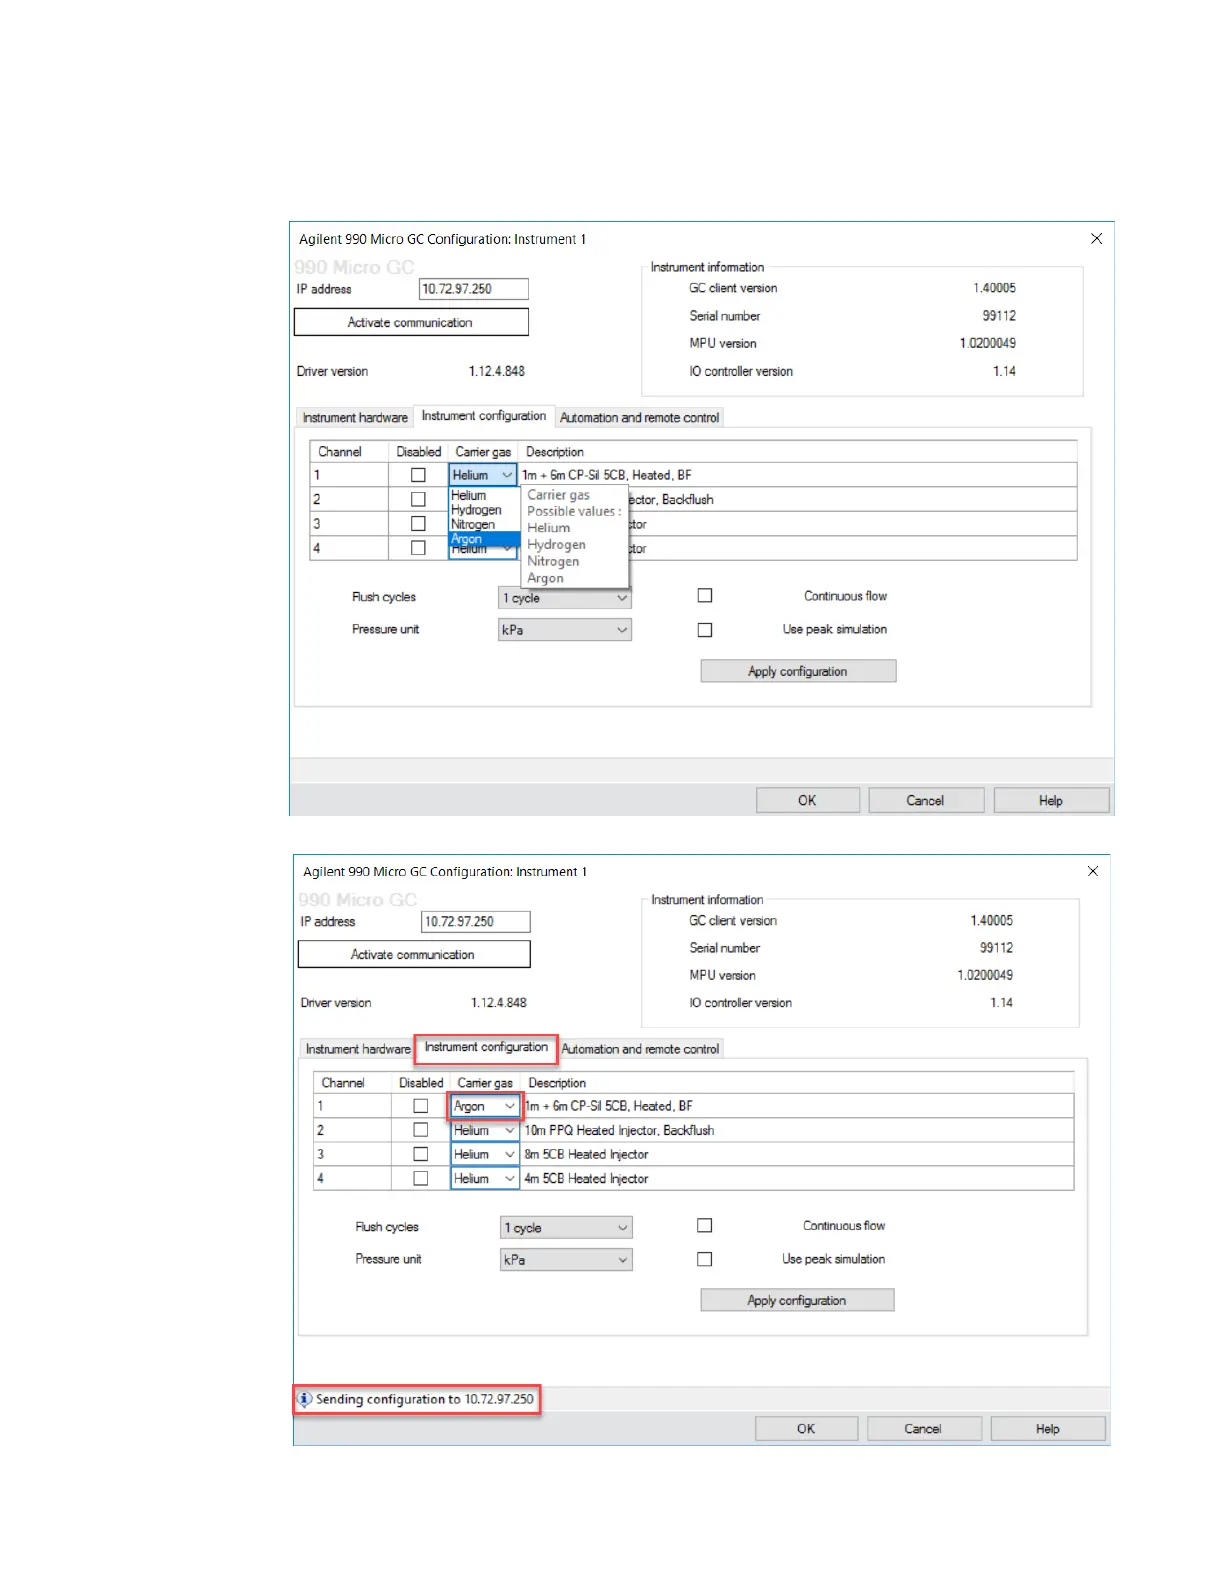The height and width of the screenshot is (1584, 1224).
Task: Click Serial number value 99112 in upper dialog
Action: (x=999, y=316)
